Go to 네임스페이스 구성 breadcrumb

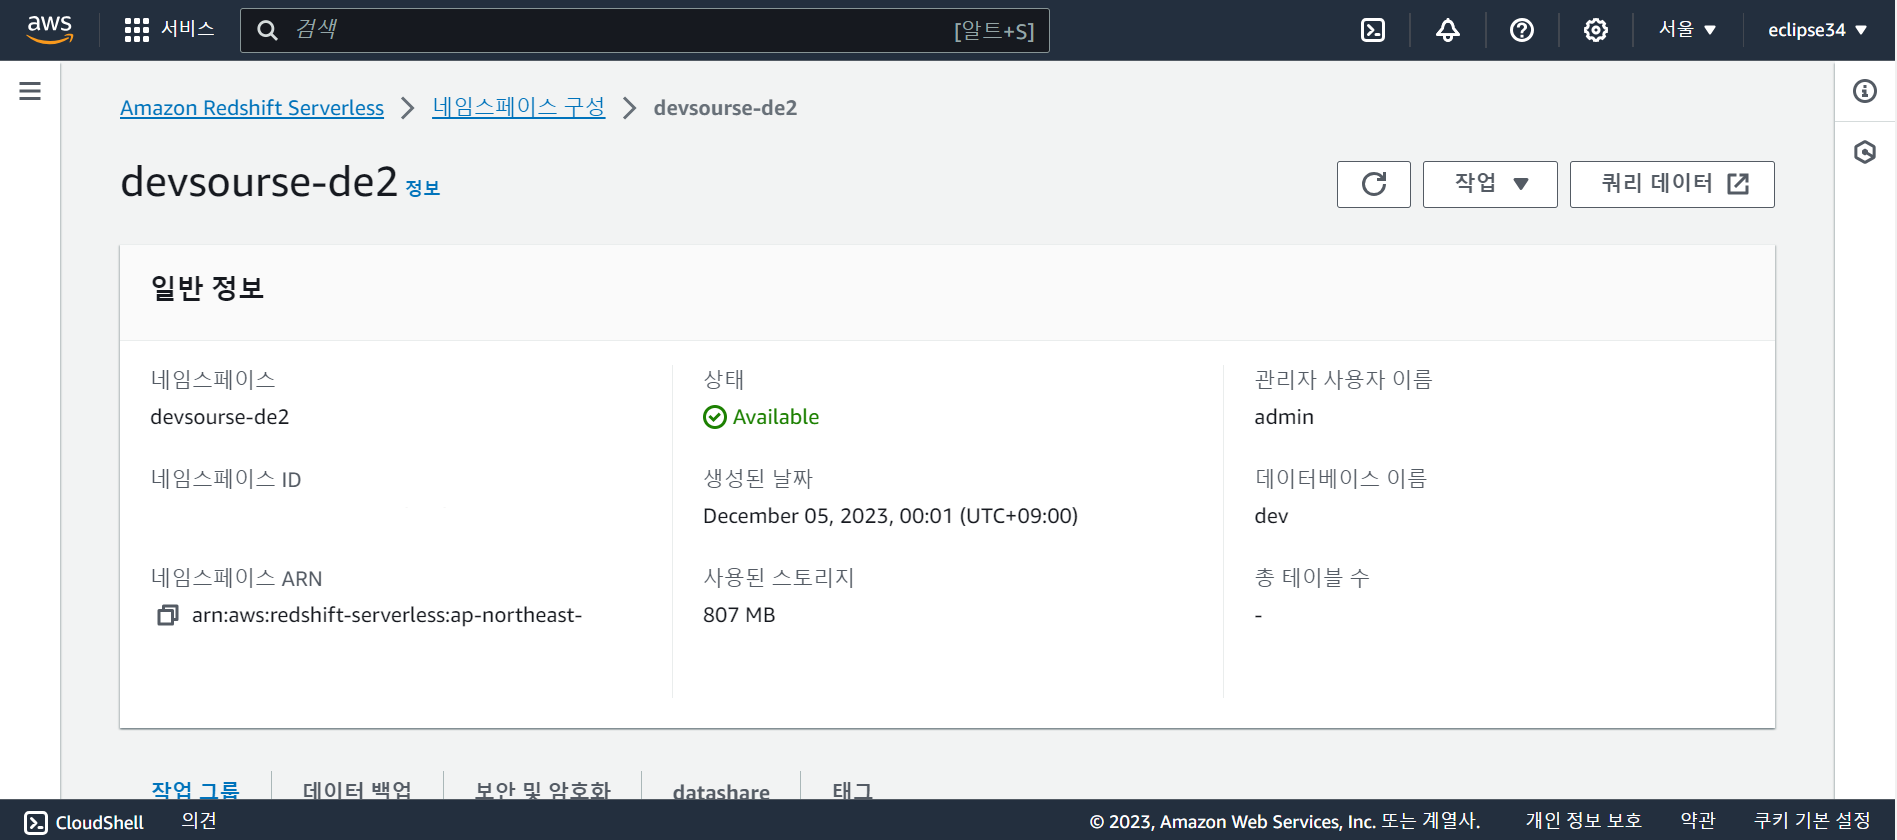coord(518,107)
